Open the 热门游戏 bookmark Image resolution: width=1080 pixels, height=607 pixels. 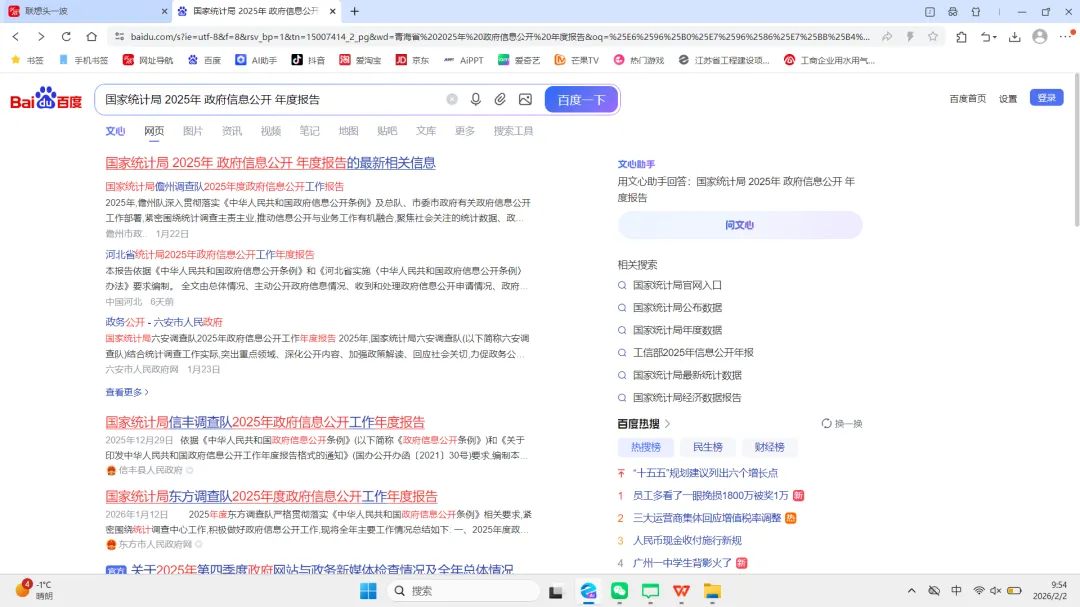tap(638, 60)
